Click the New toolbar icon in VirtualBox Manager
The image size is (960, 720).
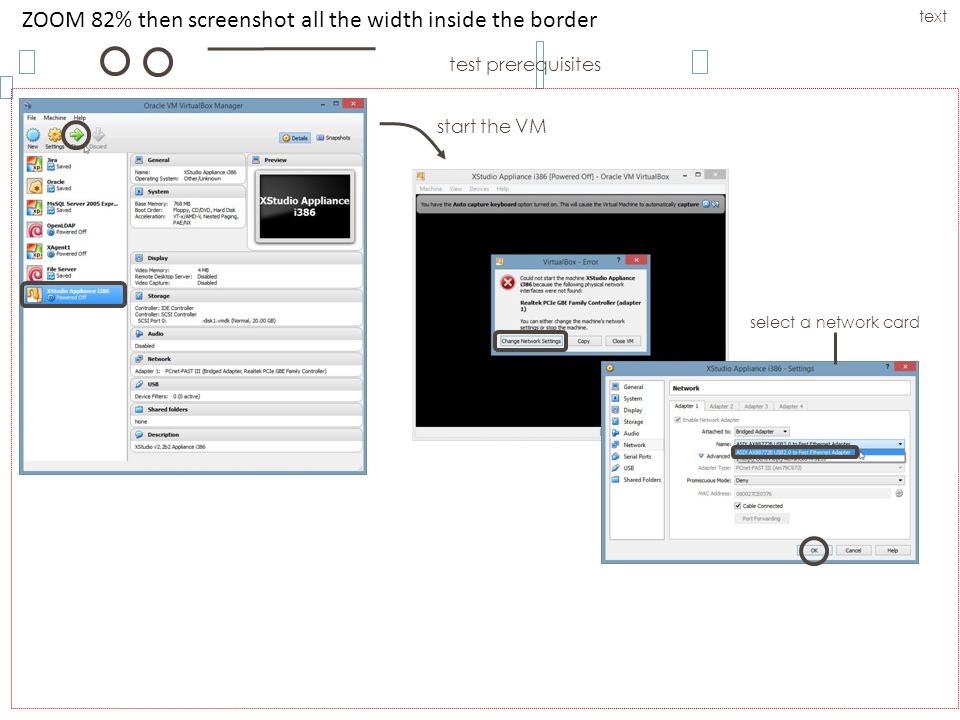[x=33, y=135]
